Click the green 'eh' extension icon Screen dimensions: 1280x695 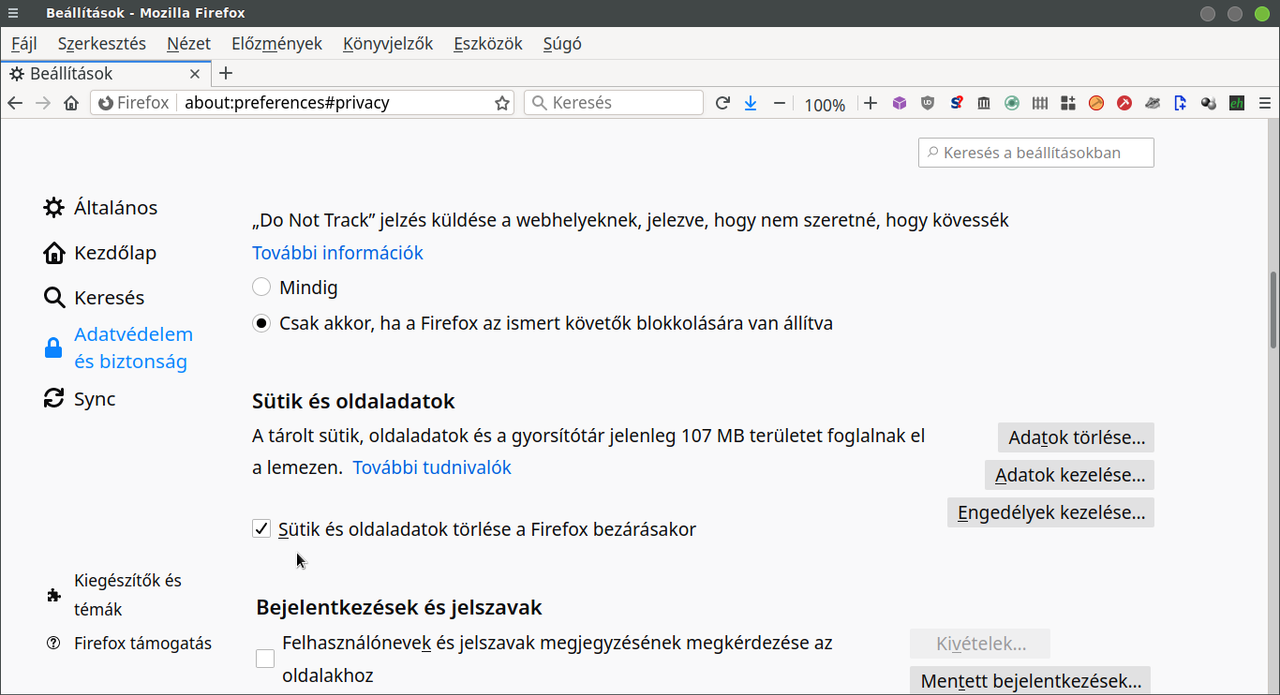tap(1236, 103)
